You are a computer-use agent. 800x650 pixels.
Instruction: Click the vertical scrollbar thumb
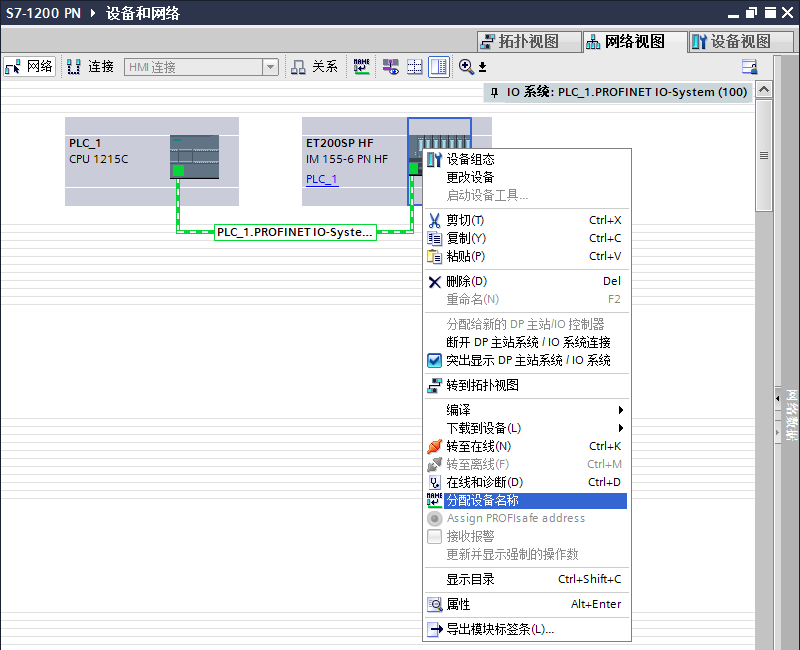tap(764, 156)
